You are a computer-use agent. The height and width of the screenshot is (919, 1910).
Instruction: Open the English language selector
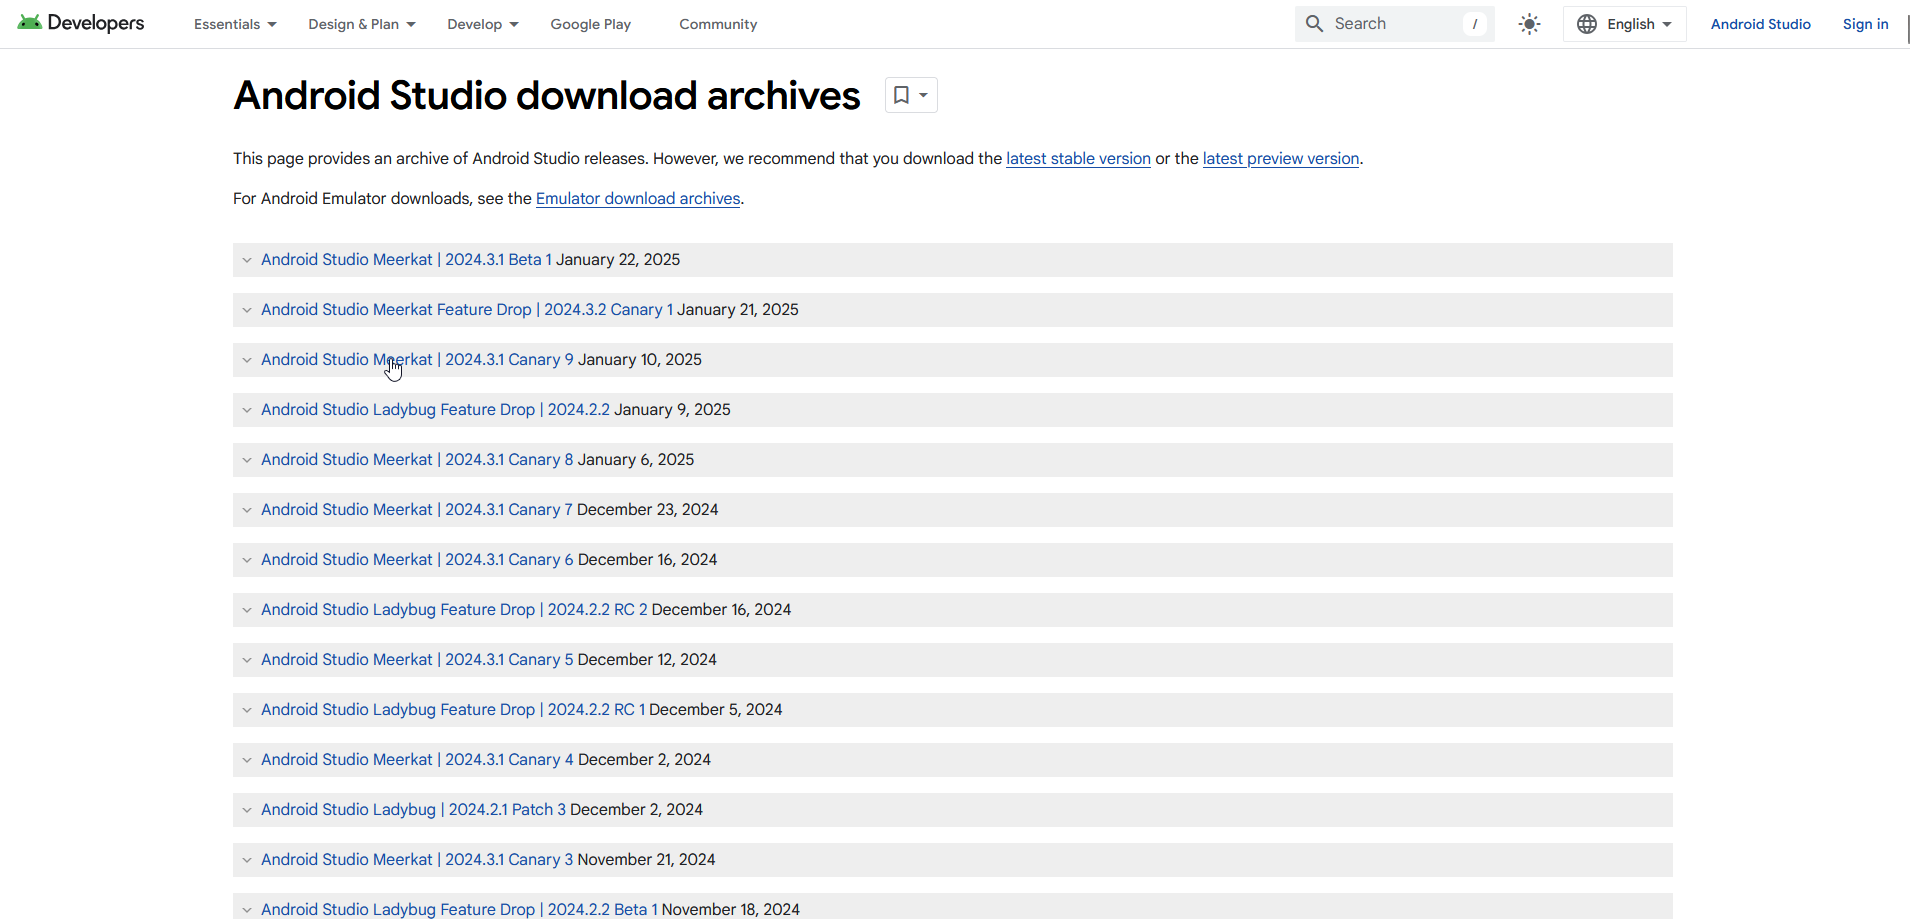click(x=1625, y=24)
